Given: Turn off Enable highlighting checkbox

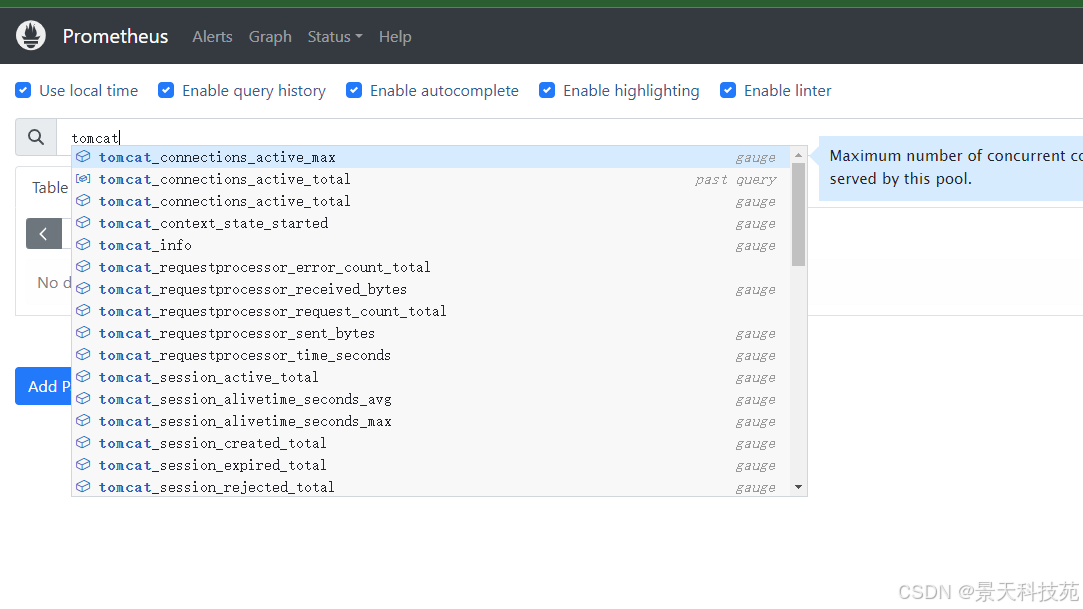Looking at the screenshot, I should click(x=547, y=90).
